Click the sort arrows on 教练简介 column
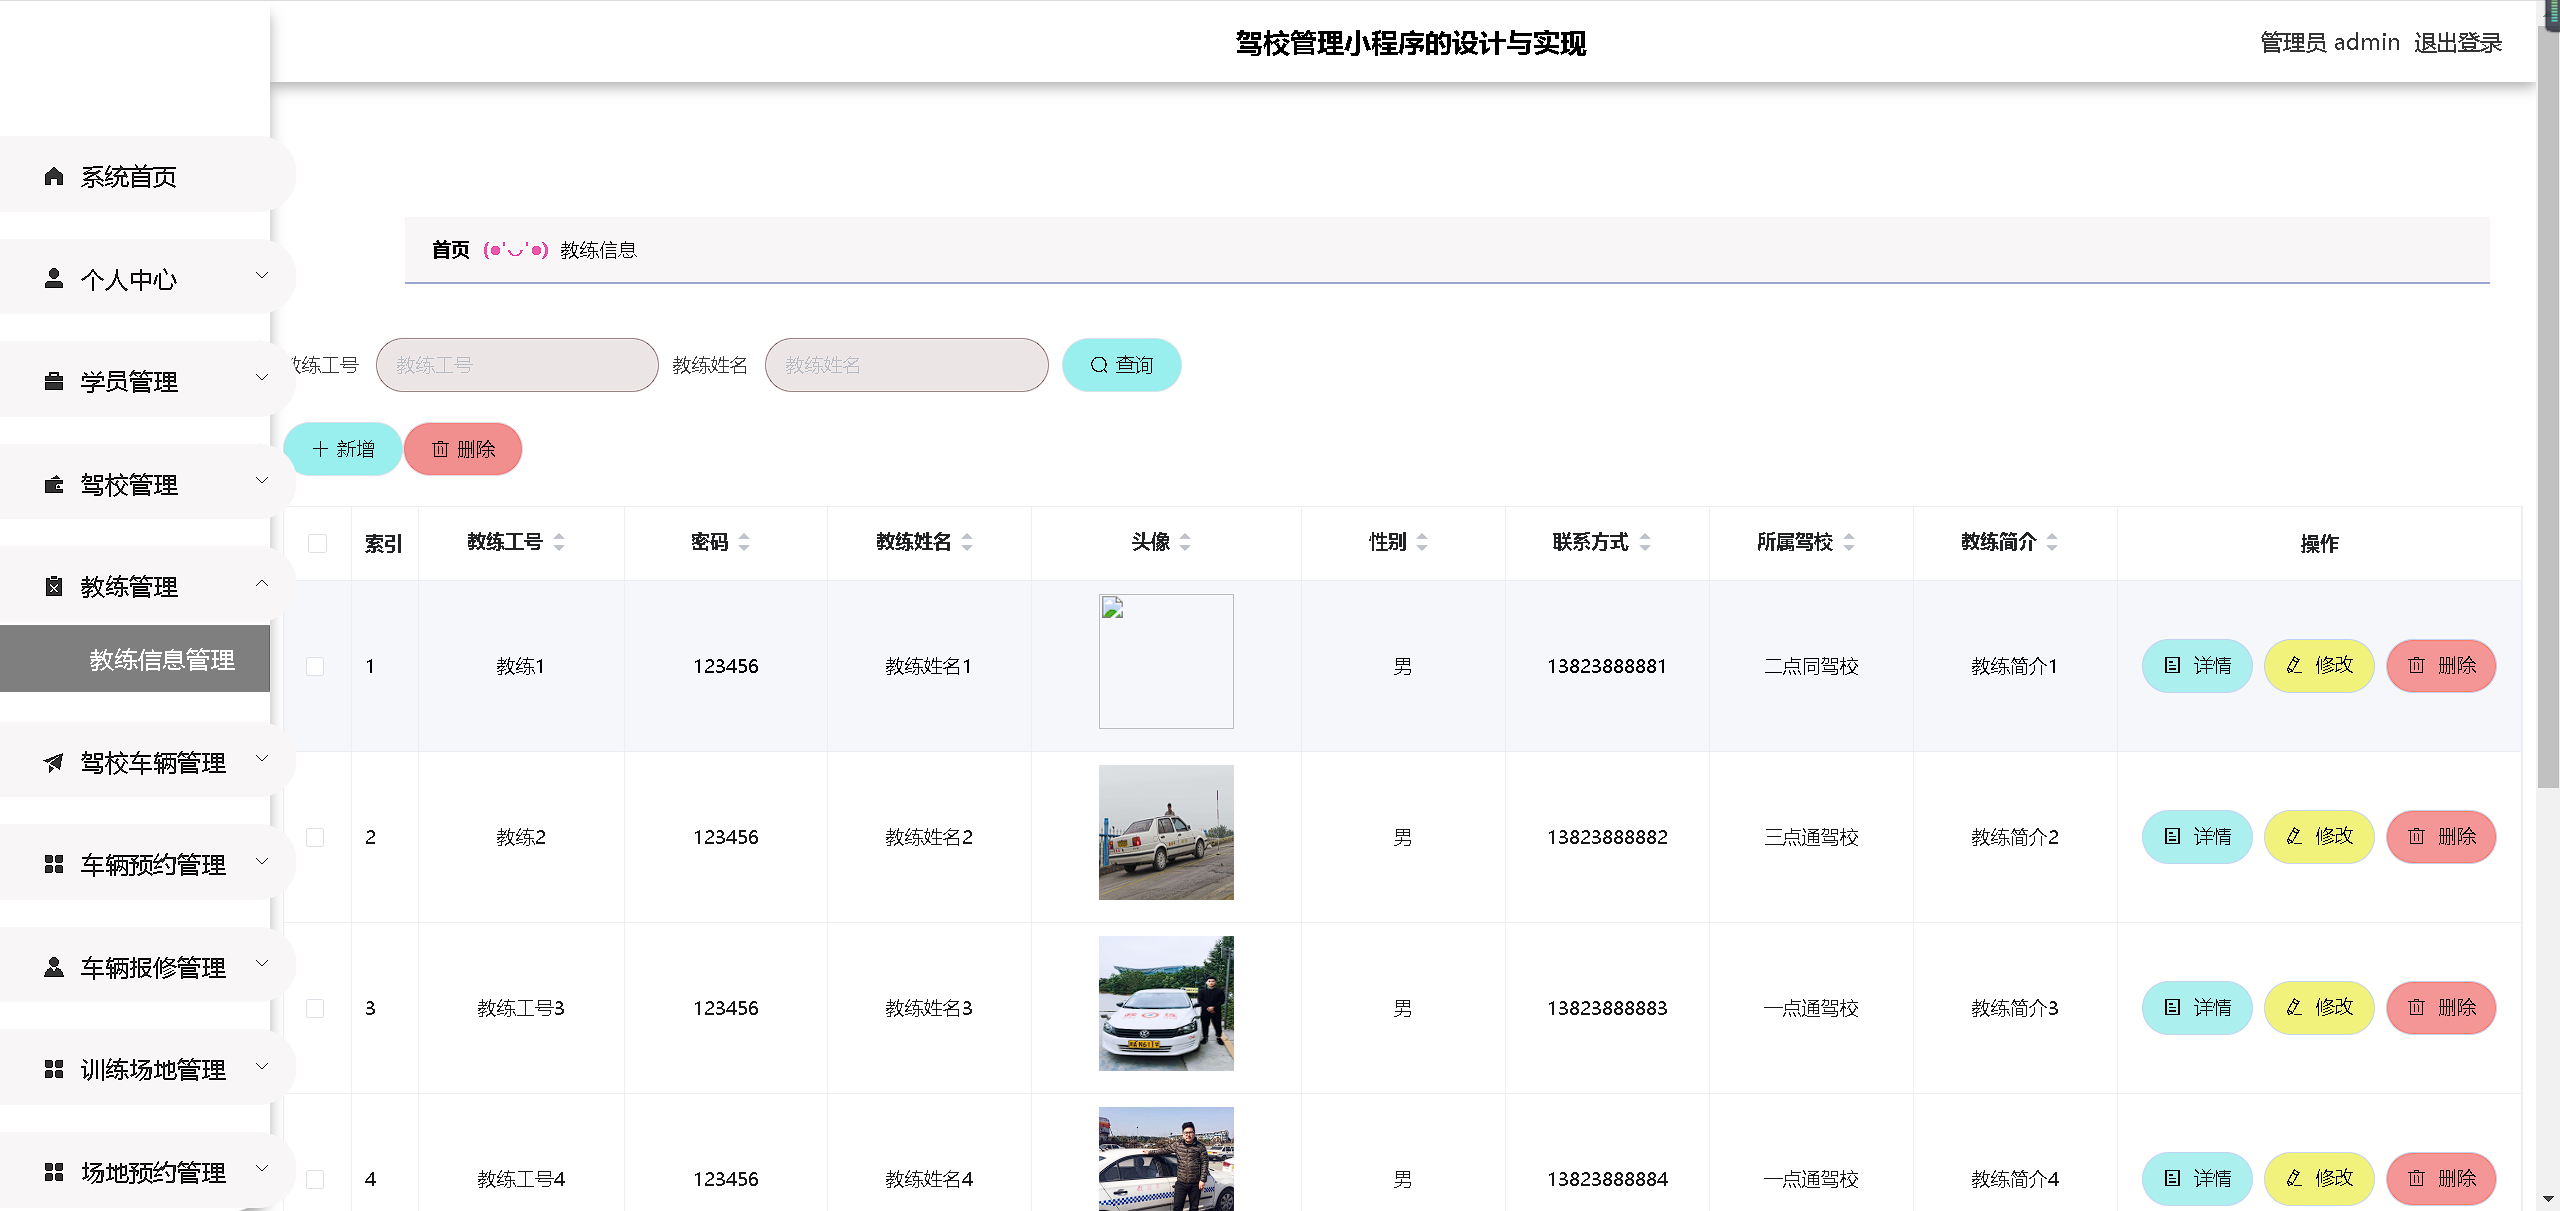The width and height of the screenshot is (2560, 1211). [2052, 542]
